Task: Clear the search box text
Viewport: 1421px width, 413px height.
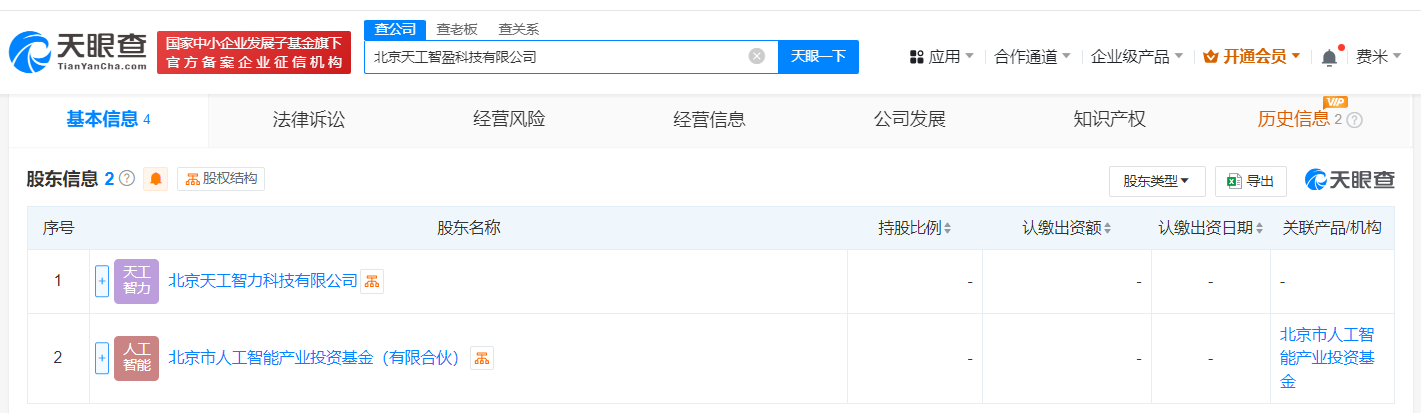Action: [x=757, y=56]
